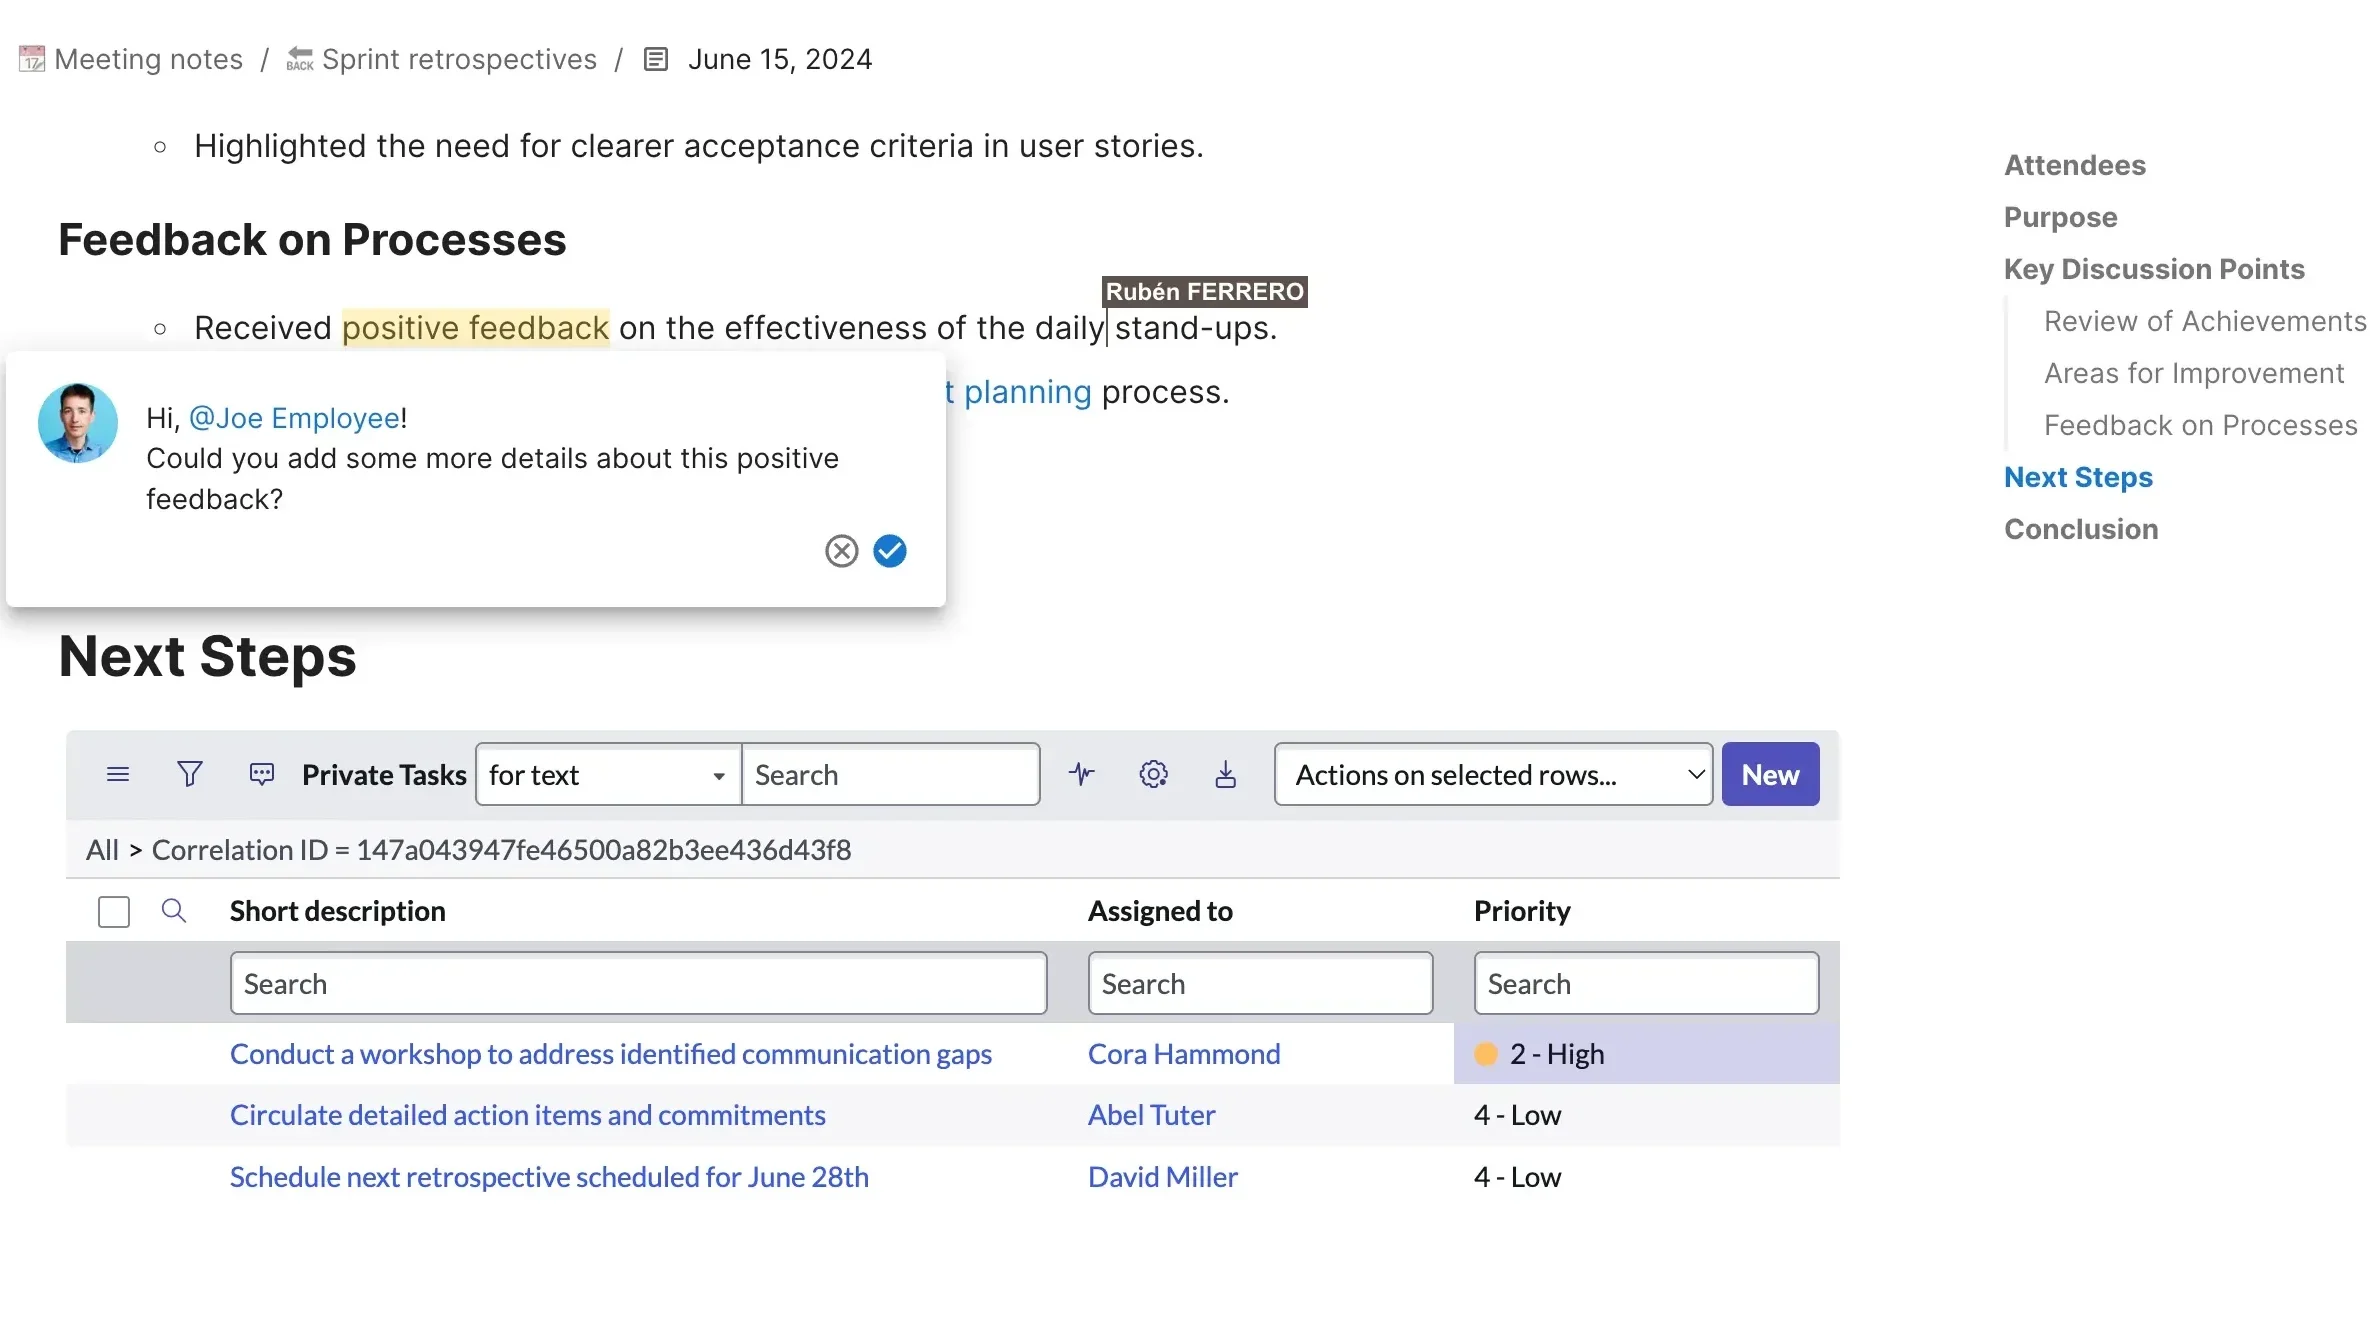Go to Conclusion in page outline
Viewport: 2370px width, 1333px height.
coord(2080,529)
